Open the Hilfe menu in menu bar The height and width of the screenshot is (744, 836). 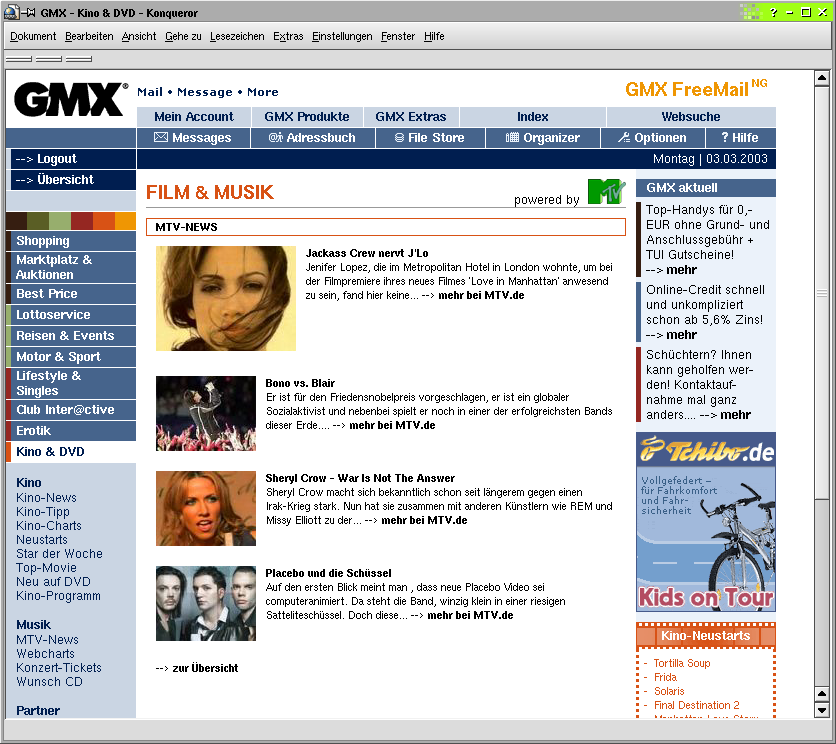pos(434,36)
